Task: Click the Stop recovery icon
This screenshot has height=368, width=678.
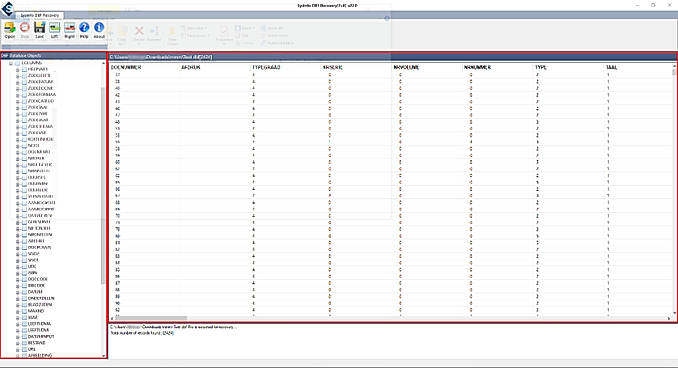Action: click(25, 30)
